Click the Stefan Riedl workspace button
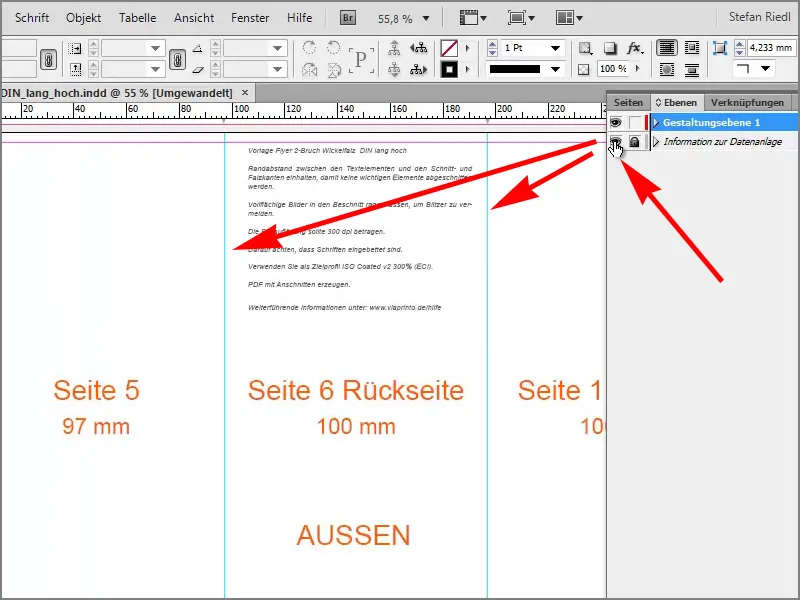Viewport: 800px width, 600px height. [x=759, y=17]
